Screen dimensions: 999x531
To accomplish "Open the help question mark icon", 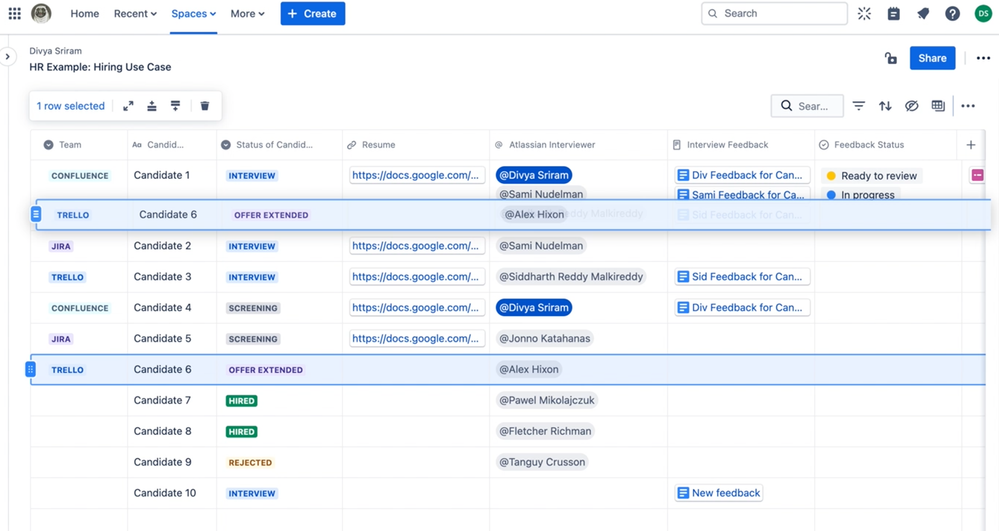I will click(952, 13).
